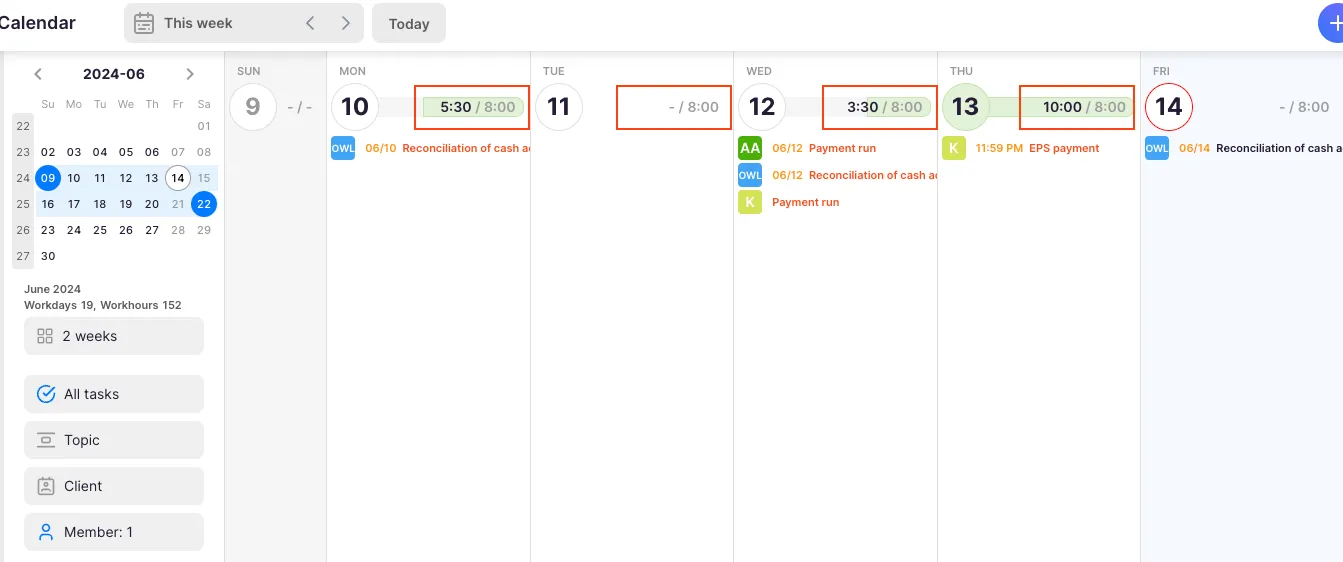Toggle the All tasks filter

coord(114,394)
